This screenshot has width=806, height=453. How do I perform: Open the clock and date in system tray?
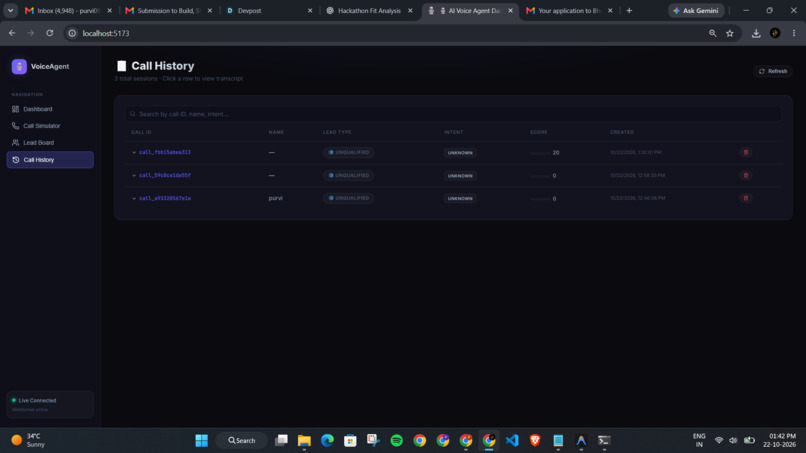pos(779,441)
